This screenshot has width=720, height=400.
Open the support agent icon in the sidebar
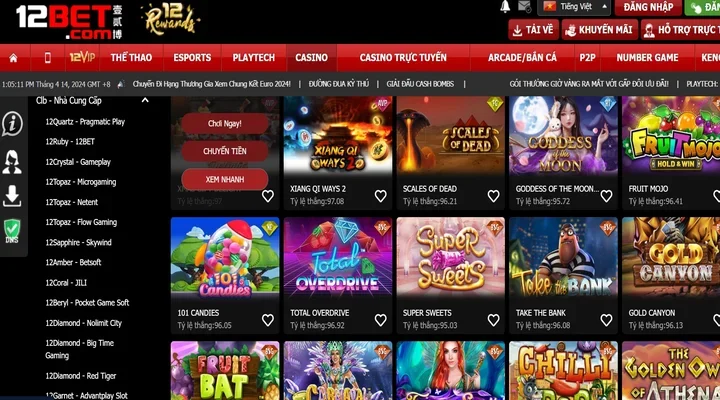[x=12, y=162]
